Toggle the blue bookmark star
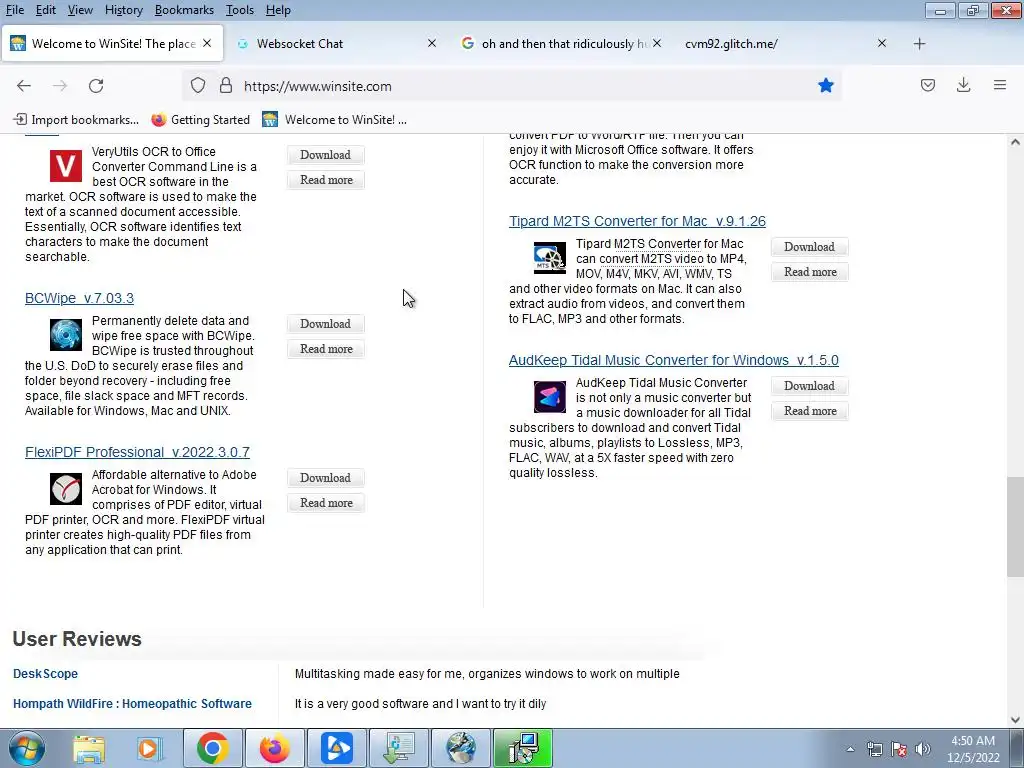 [826, 86]
